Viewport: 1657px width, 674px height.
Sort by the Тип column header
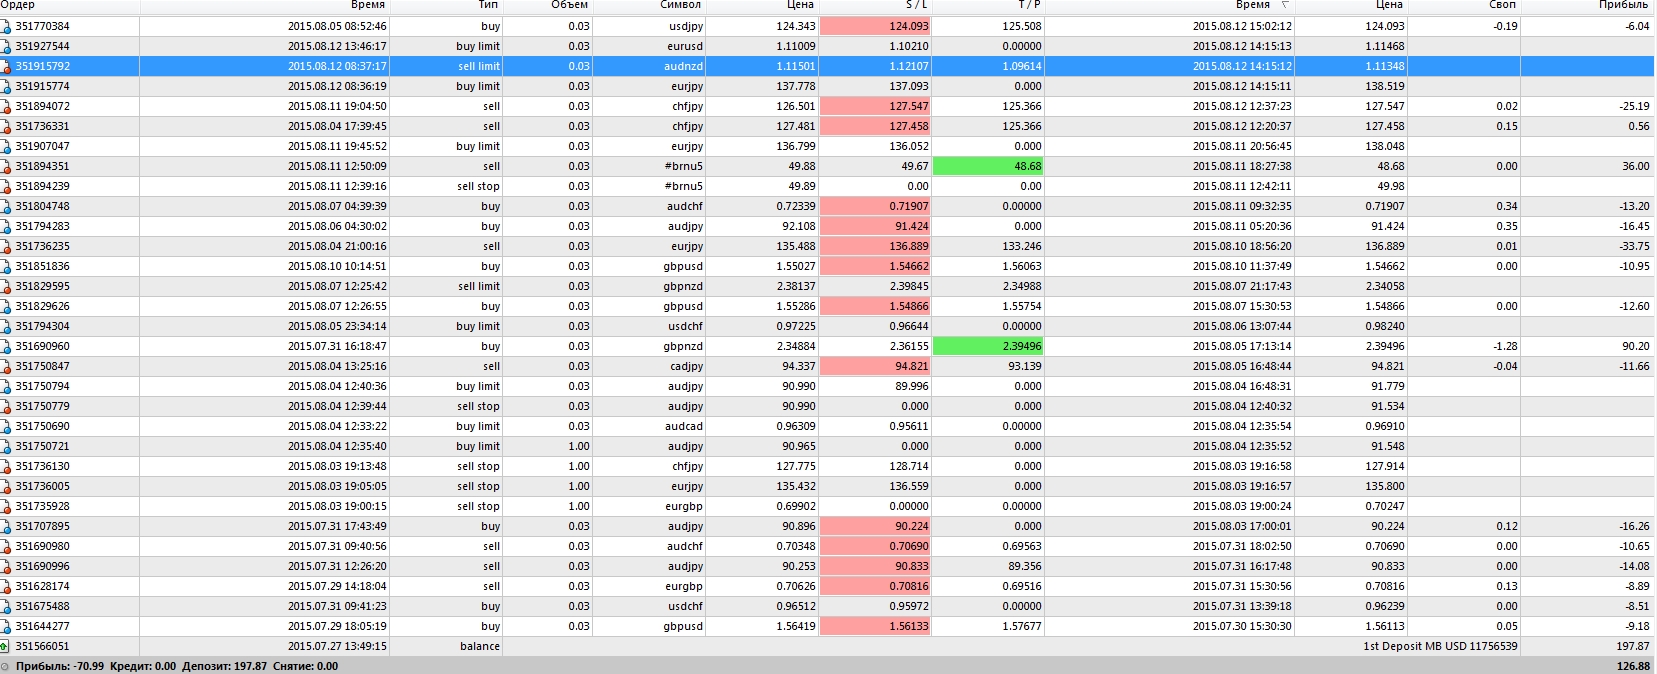coord(488,6)
